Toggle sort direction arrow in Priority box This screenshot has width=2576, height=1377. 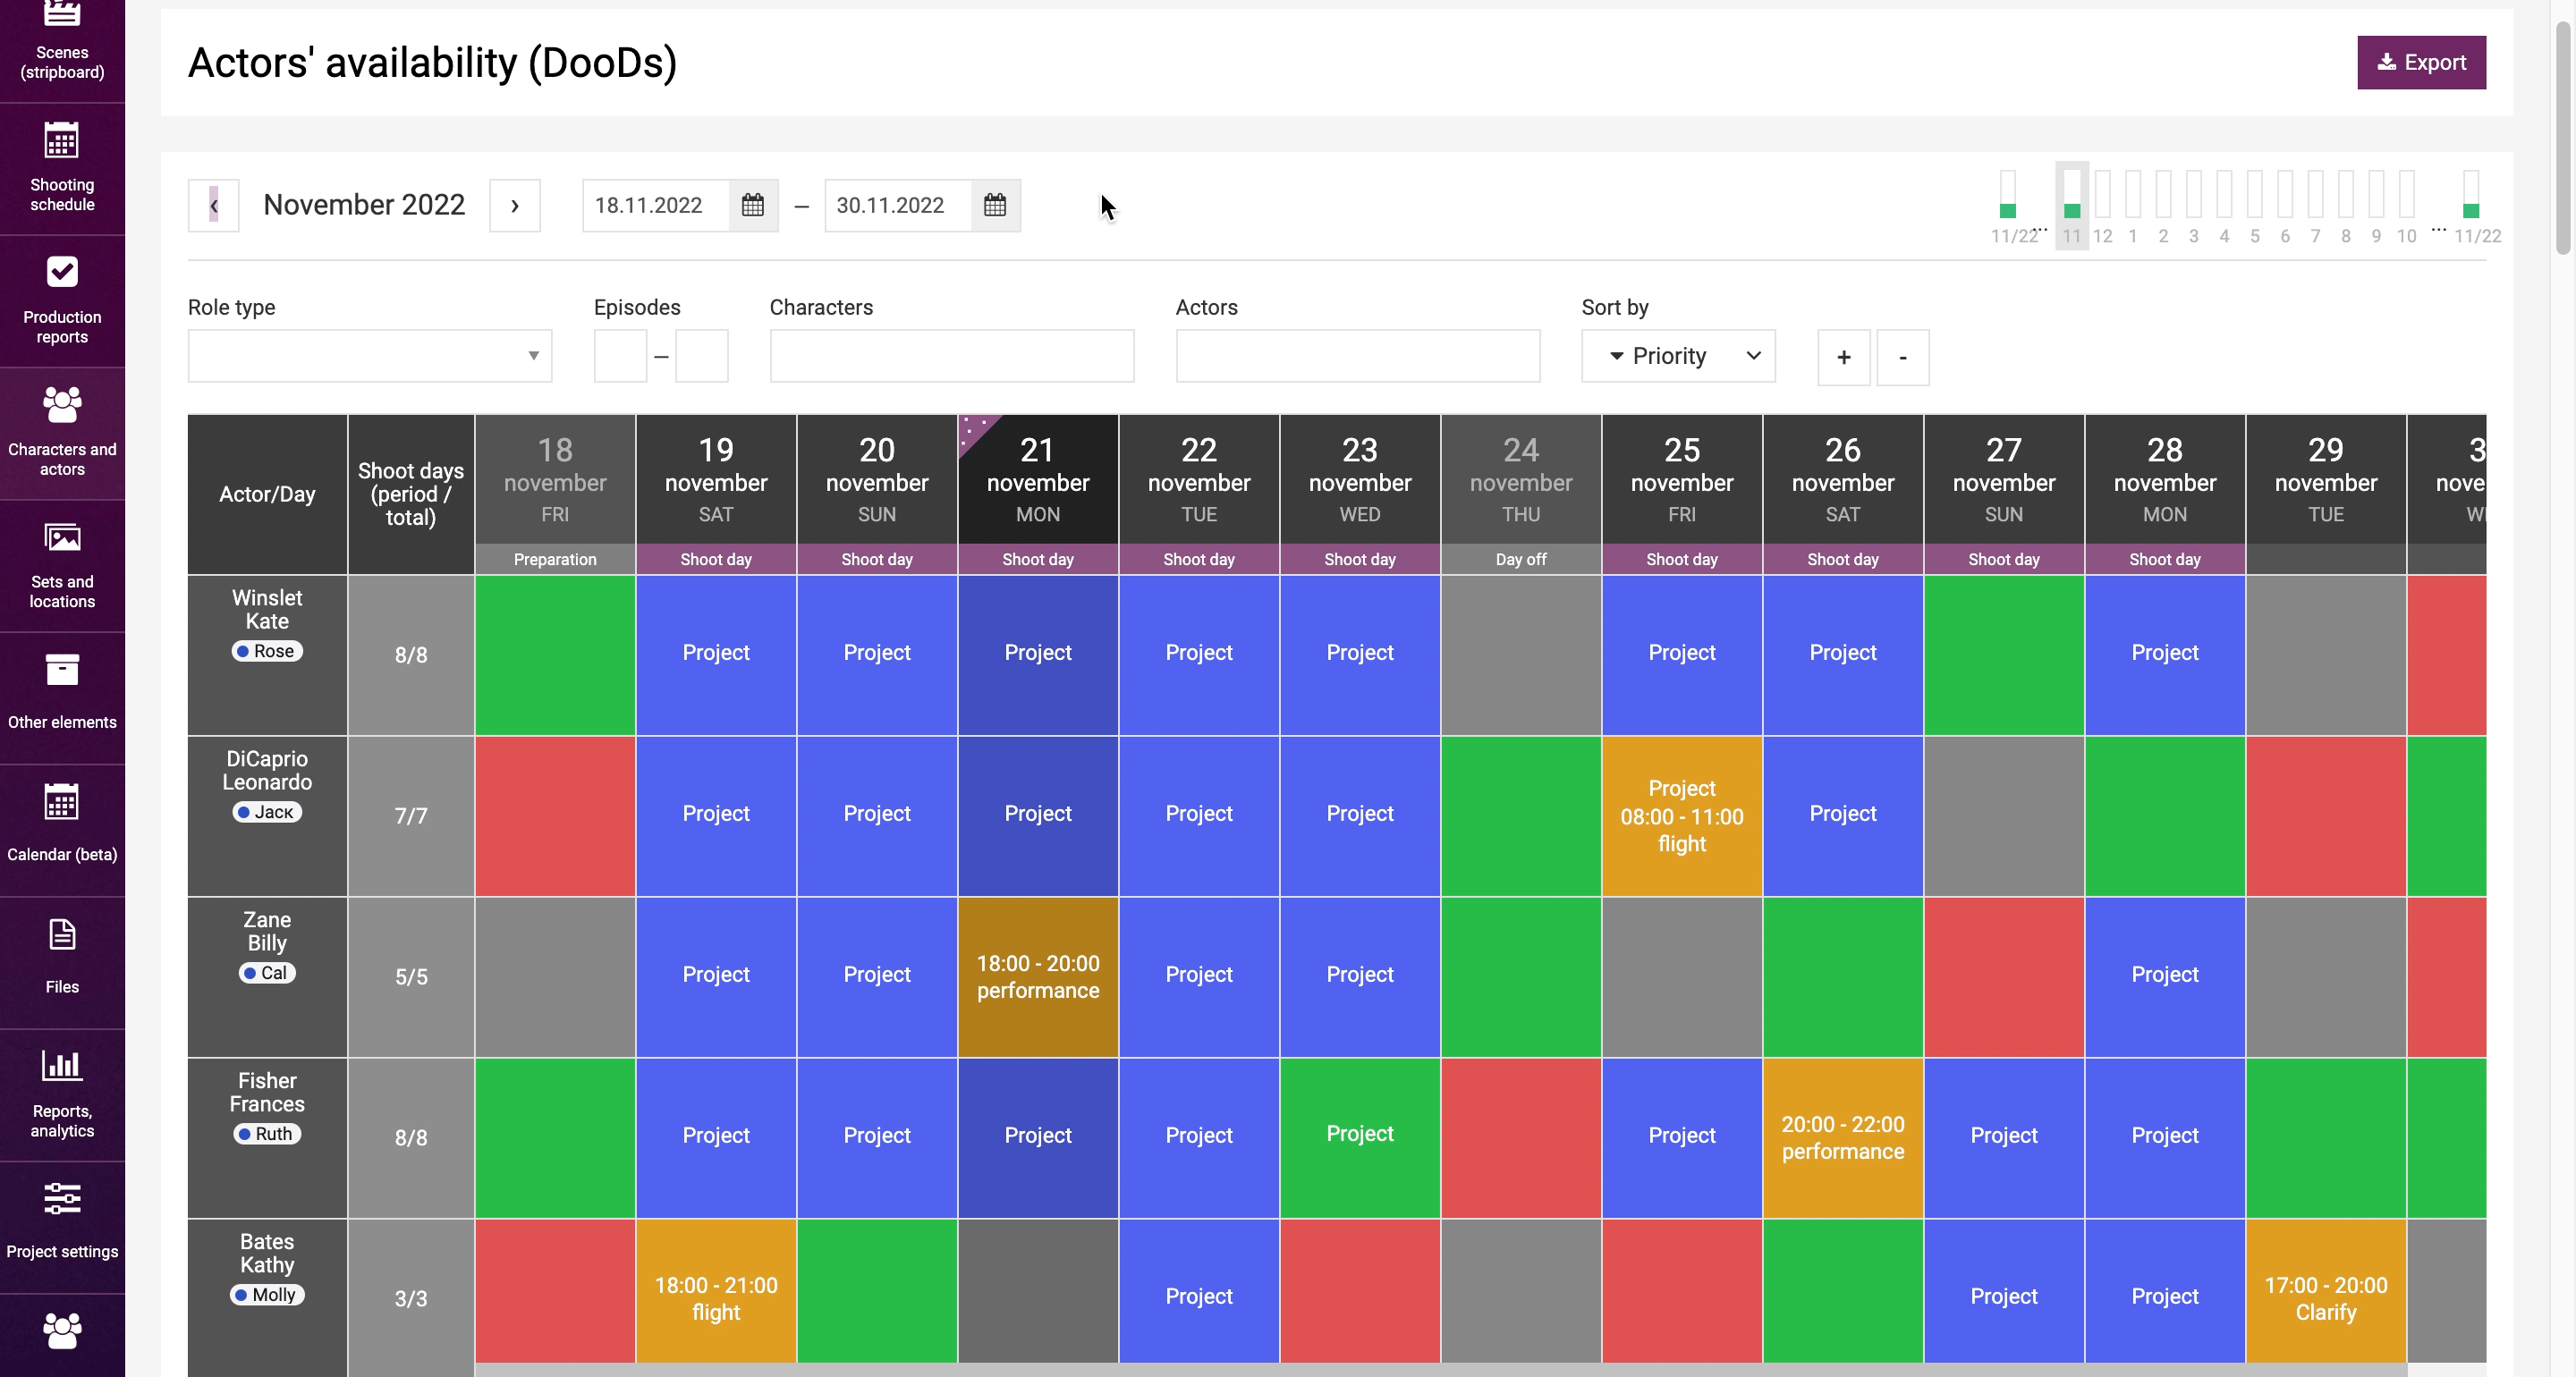[1616, 356]
